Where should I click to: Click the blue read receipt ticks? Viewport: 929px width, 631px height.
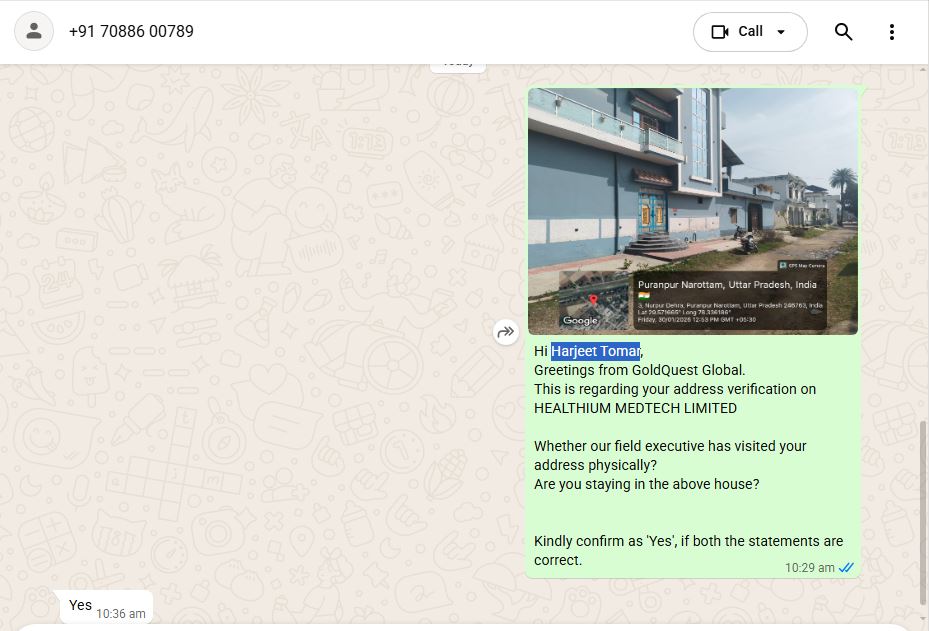pos(846,568)
